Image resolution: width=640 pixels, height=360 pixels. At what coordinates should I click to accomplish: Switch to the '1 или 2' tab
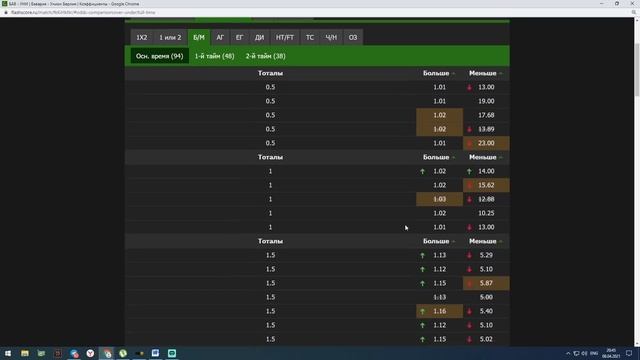(170, 38)
